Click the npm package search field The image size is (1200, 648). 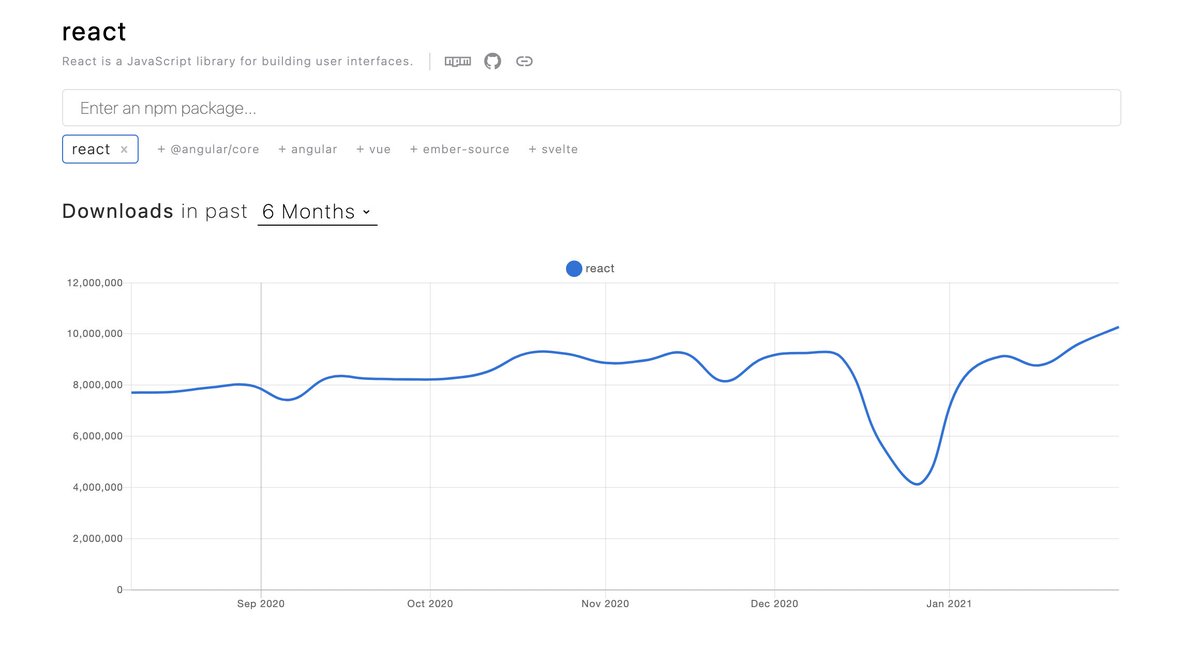pyautogui.click(x=591, y=108)
